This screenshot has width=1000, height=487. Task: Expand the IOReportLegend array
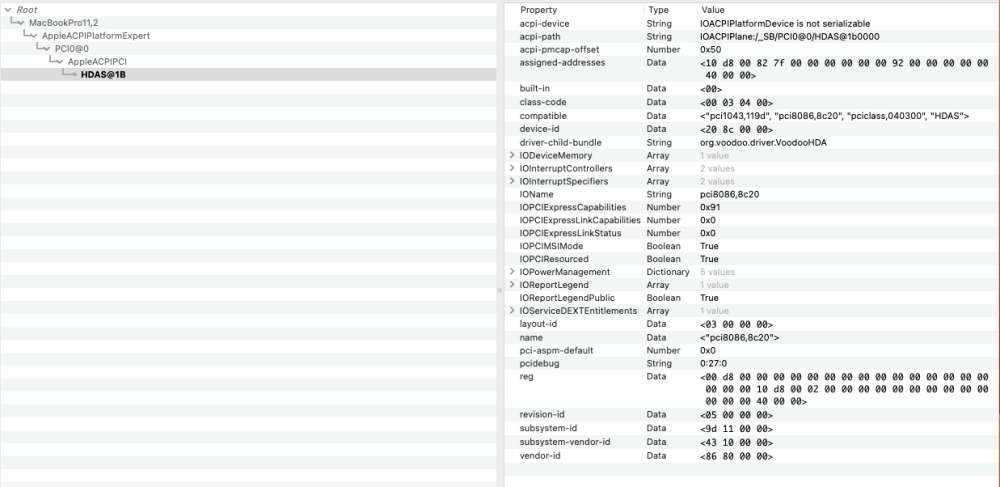pos(511,285)
